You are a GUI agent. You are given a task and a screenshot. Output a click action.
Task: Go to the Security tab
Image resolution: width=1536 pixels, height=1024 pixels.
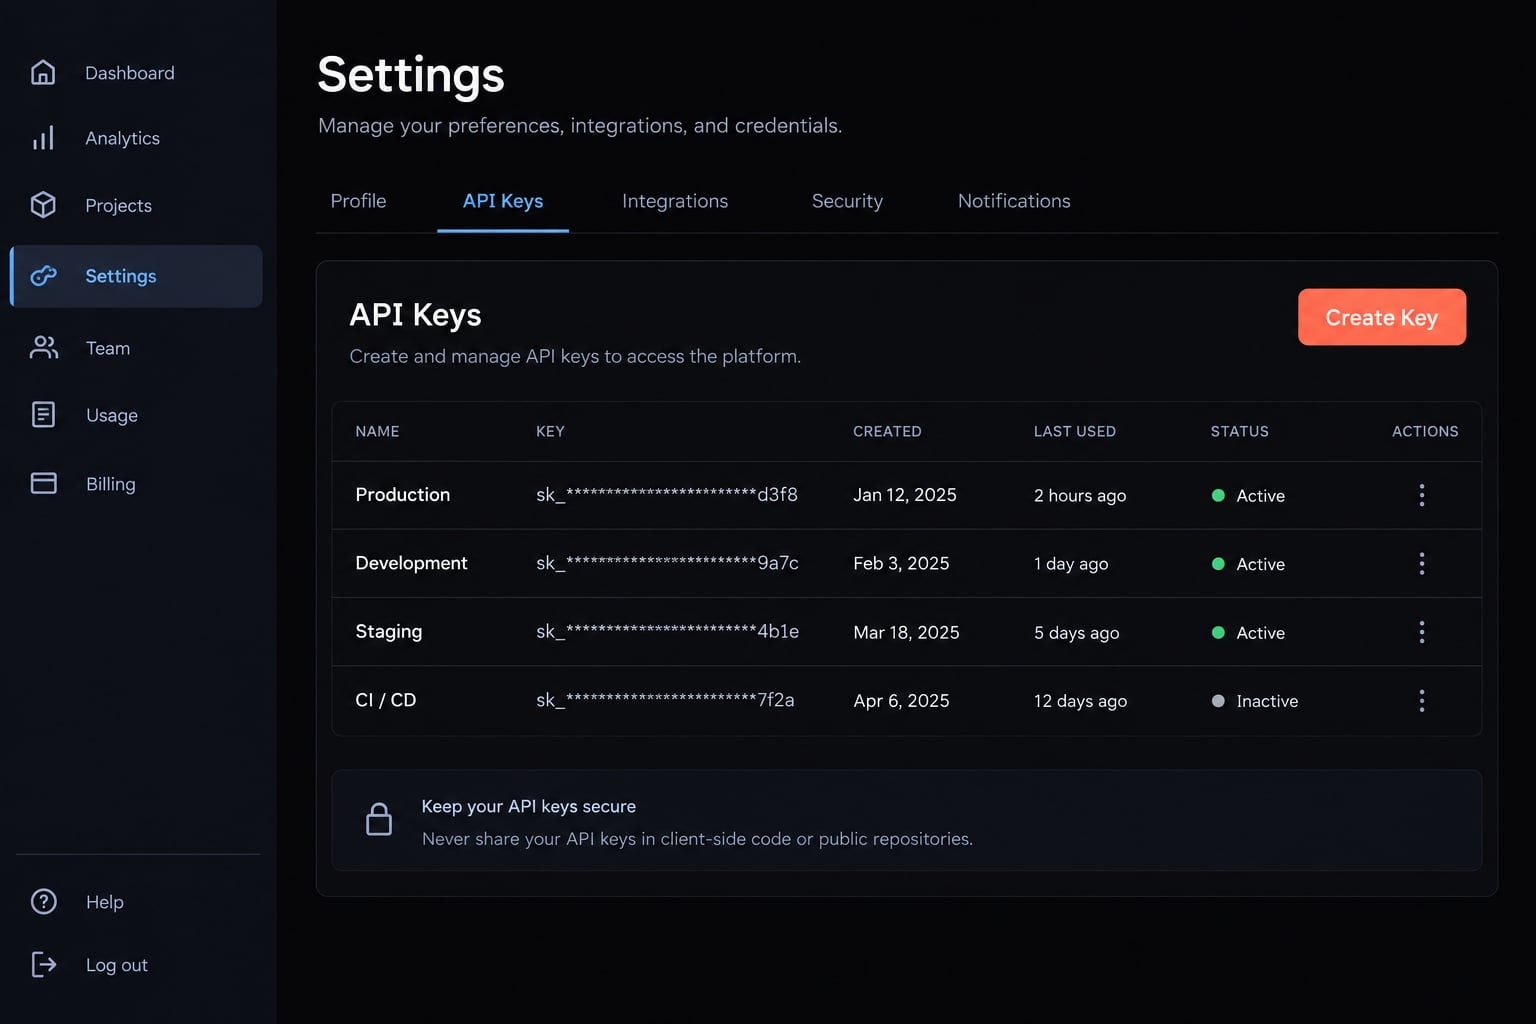[x=847, y=201]
